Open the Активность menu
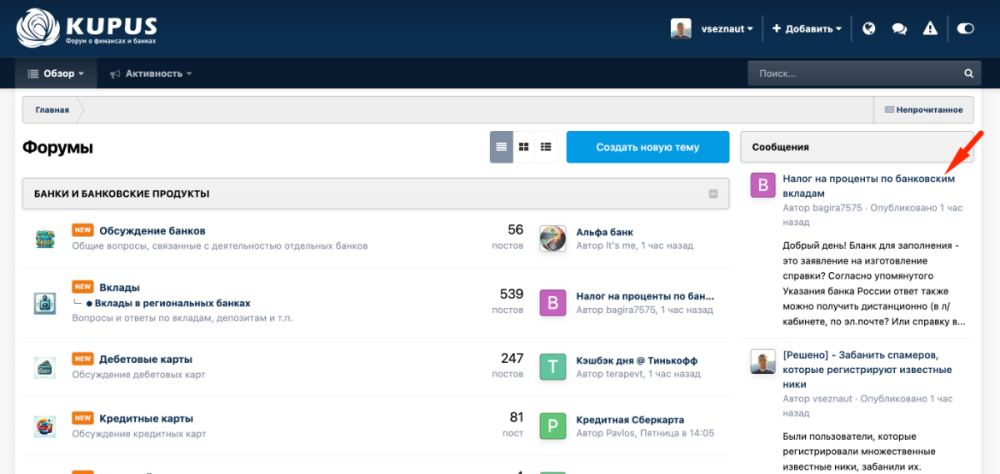Screen dimensions: 1000x474 [x=151, y=74]
